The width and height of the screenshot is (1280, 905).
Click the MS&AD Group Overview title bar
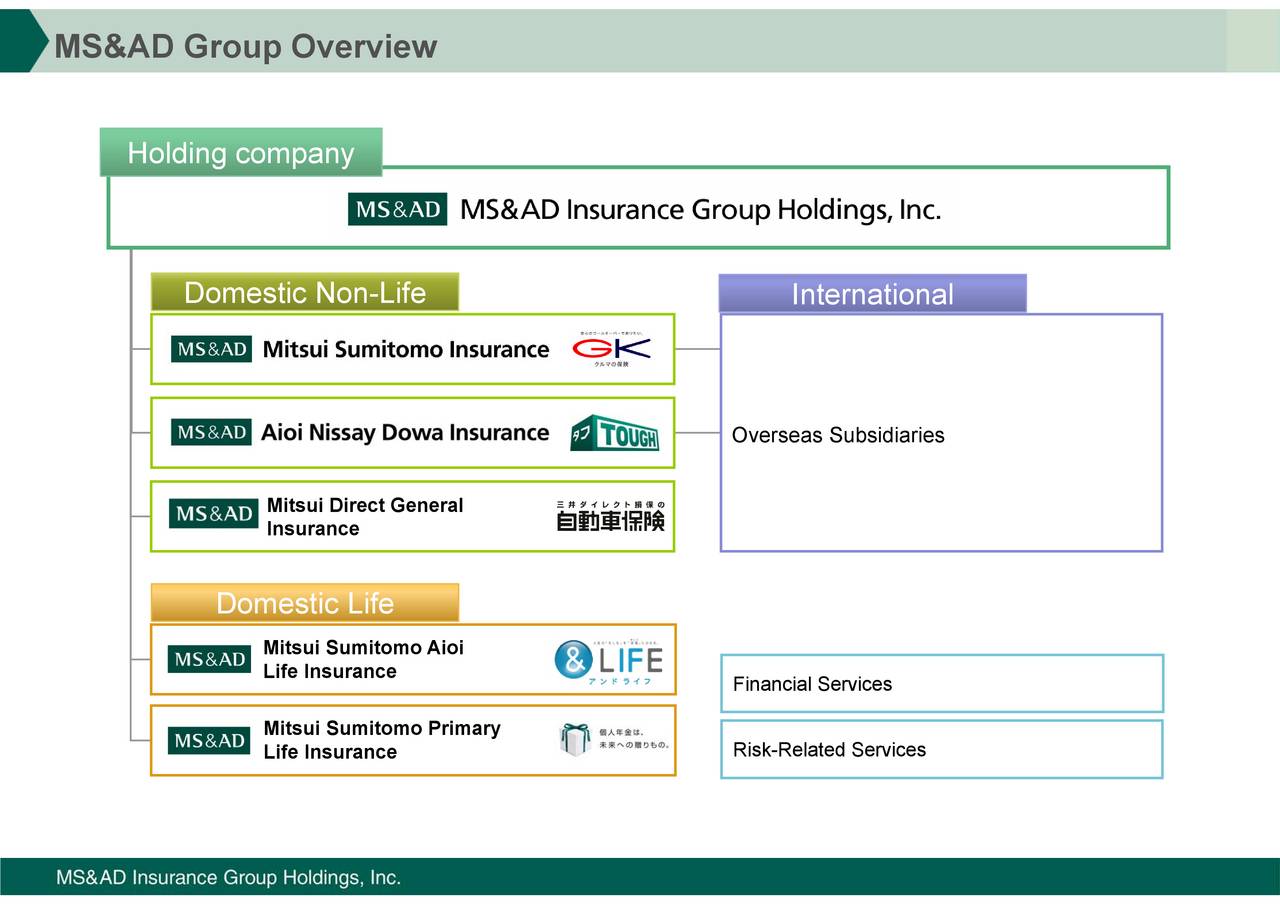click(246, 46)
